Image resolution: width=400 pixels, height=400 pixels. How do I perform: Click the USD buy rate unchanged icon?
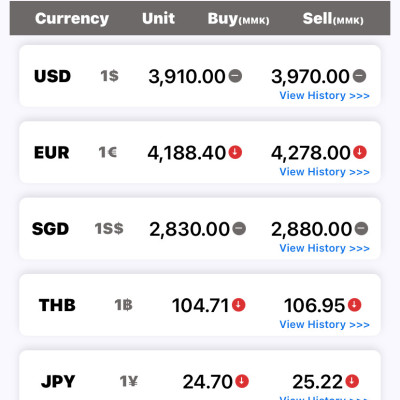pyautogui.click(x=235, y=76)
